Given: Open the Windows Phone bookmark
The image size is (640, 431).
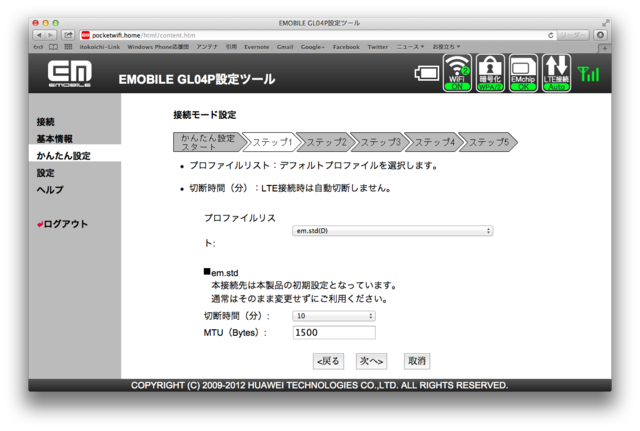Looking at the screenshot, I should (x=158, y=47).
